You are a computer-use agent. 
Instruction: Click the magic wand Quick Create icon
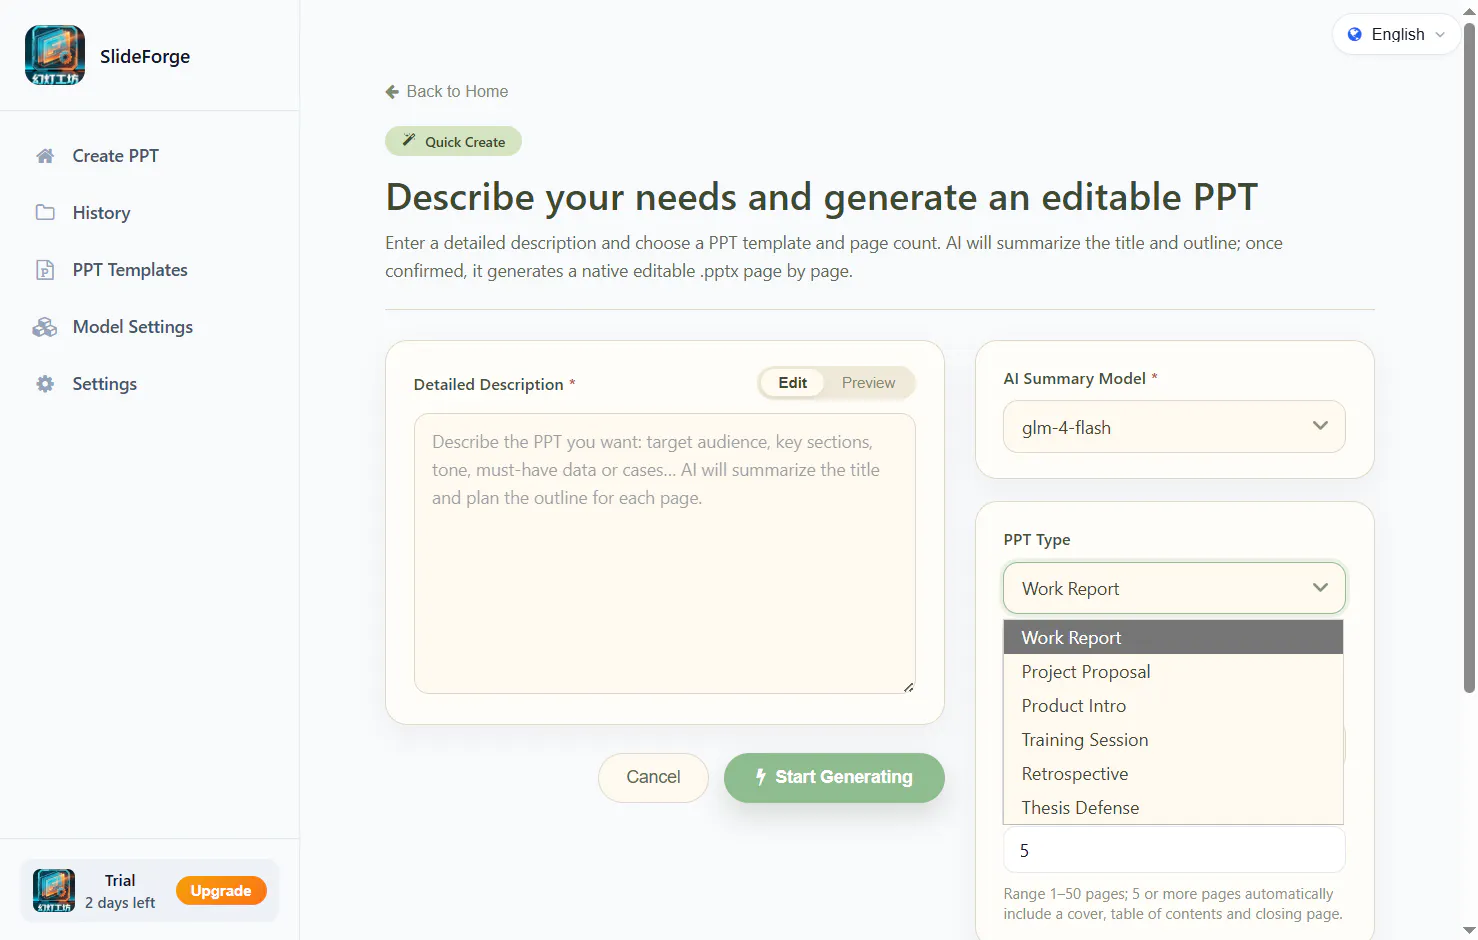pyautogui.click(x=409, y=141)
